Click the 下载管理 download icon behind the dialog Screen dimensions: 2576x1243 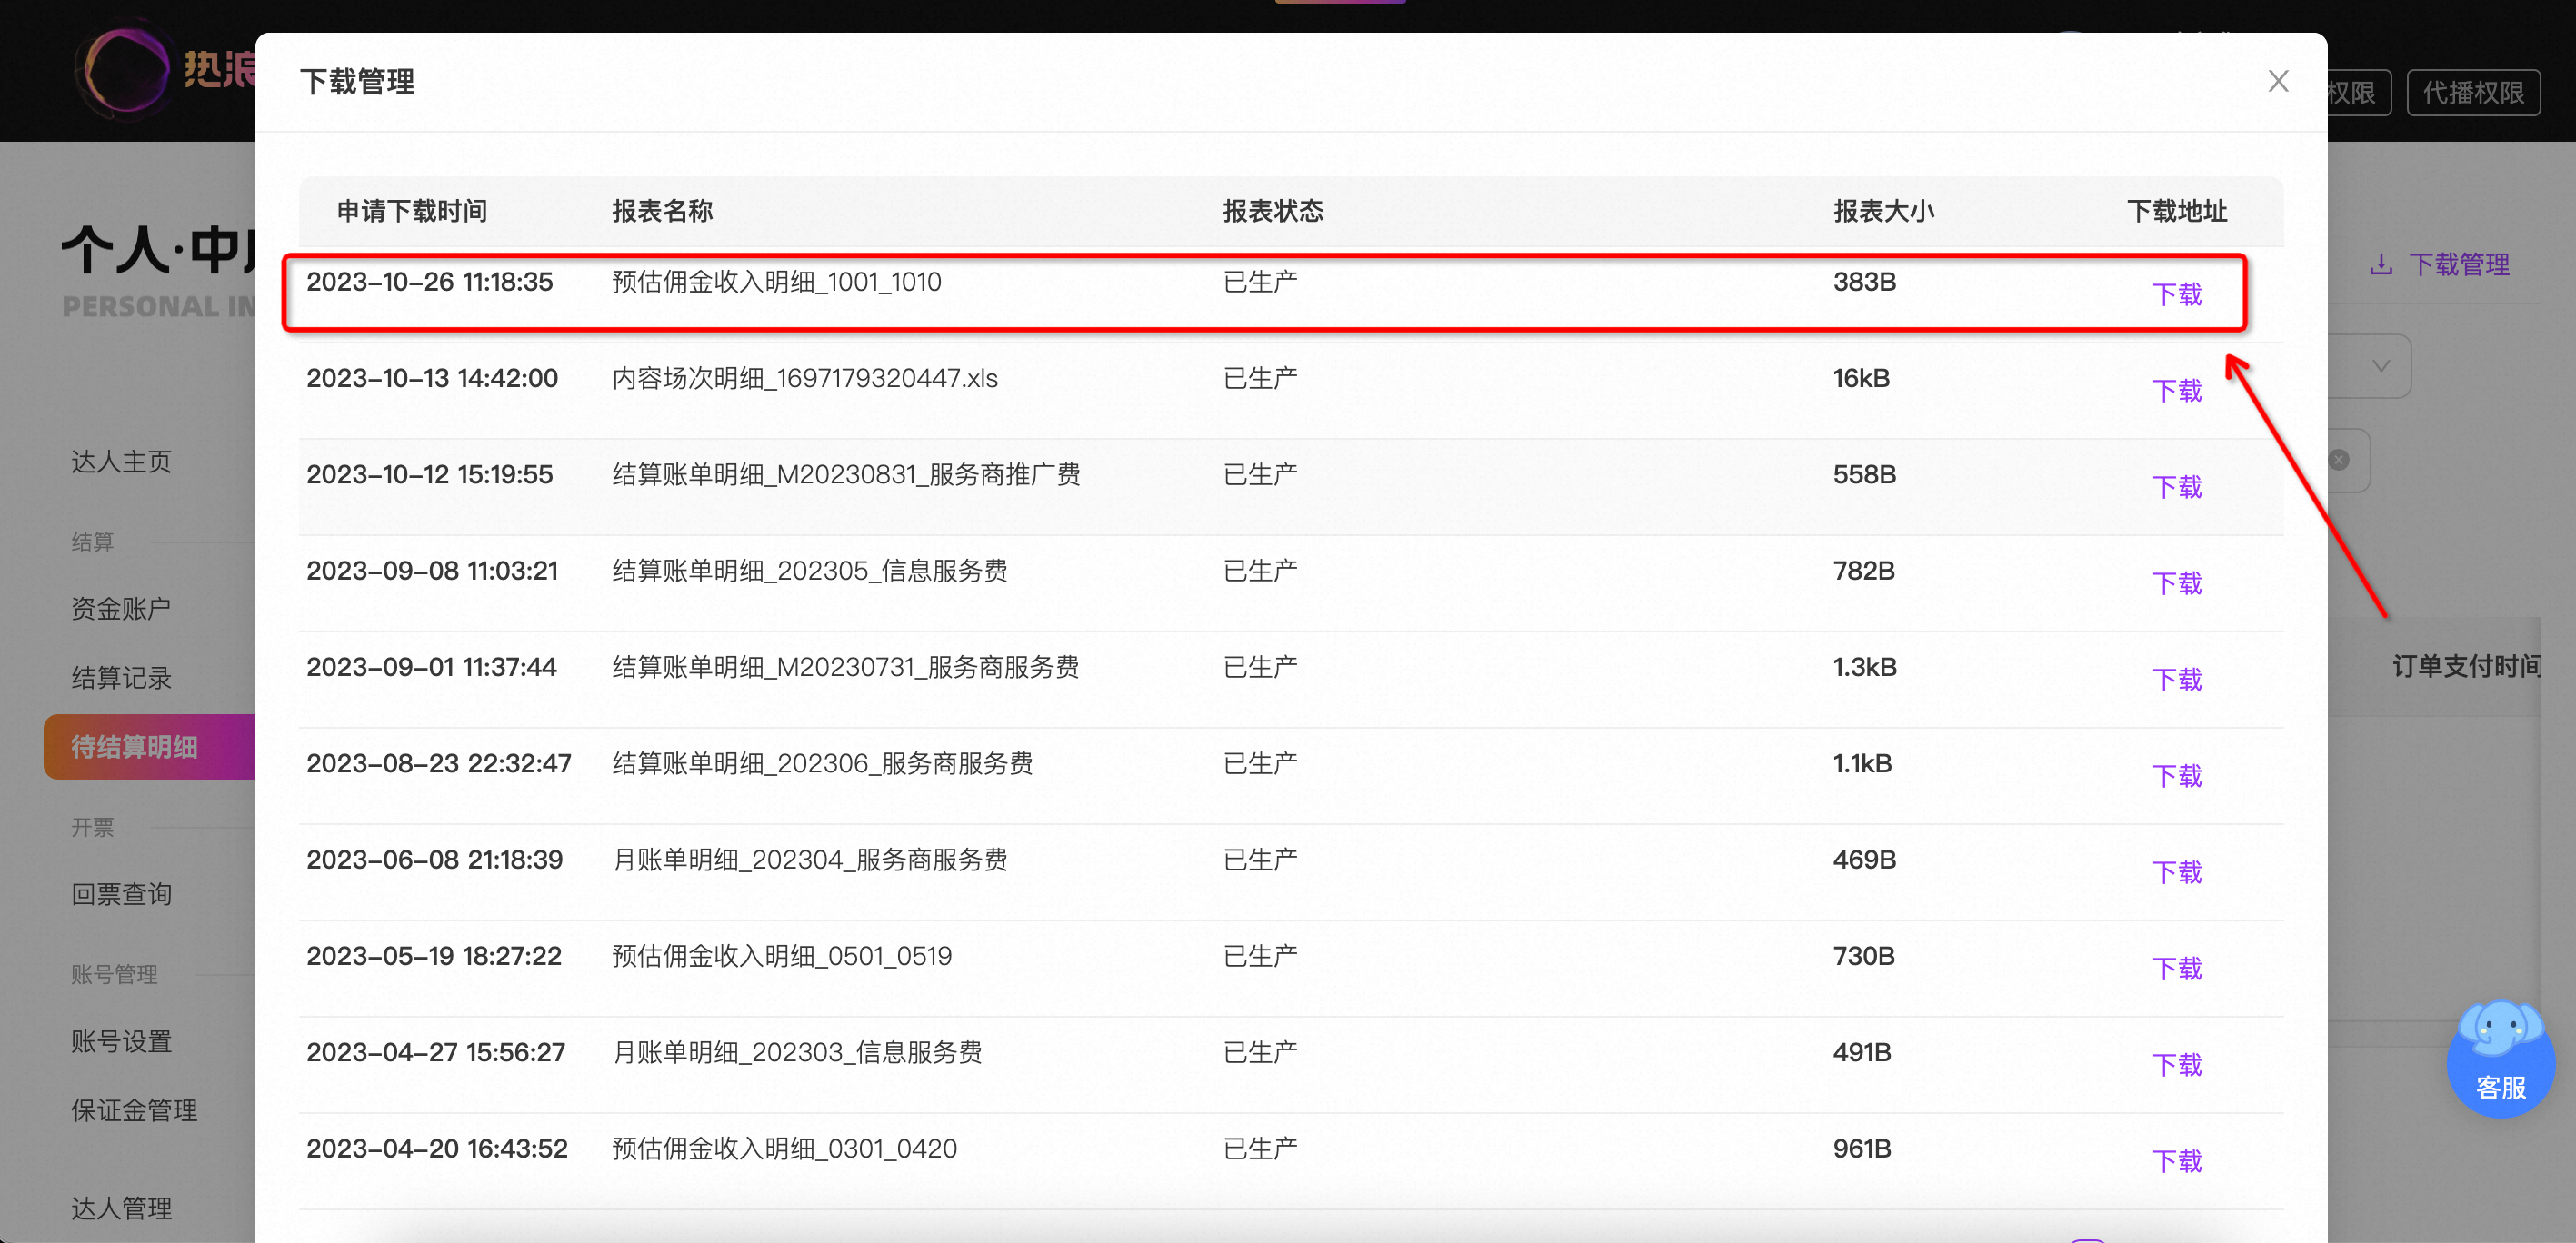2381,265
